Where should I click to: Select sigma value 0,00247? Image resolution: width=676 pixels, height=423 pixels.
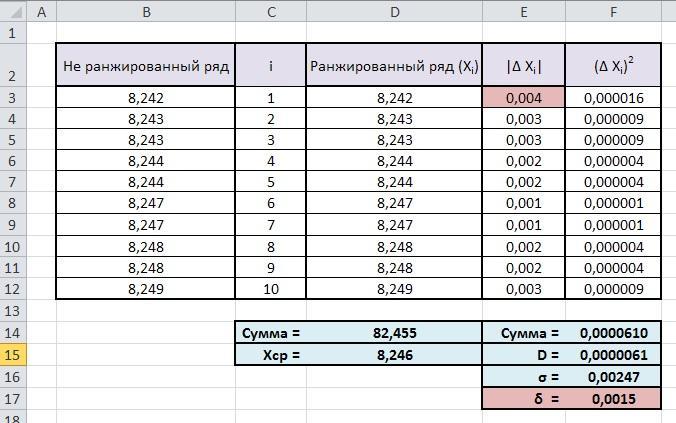[x=613, y=377]
